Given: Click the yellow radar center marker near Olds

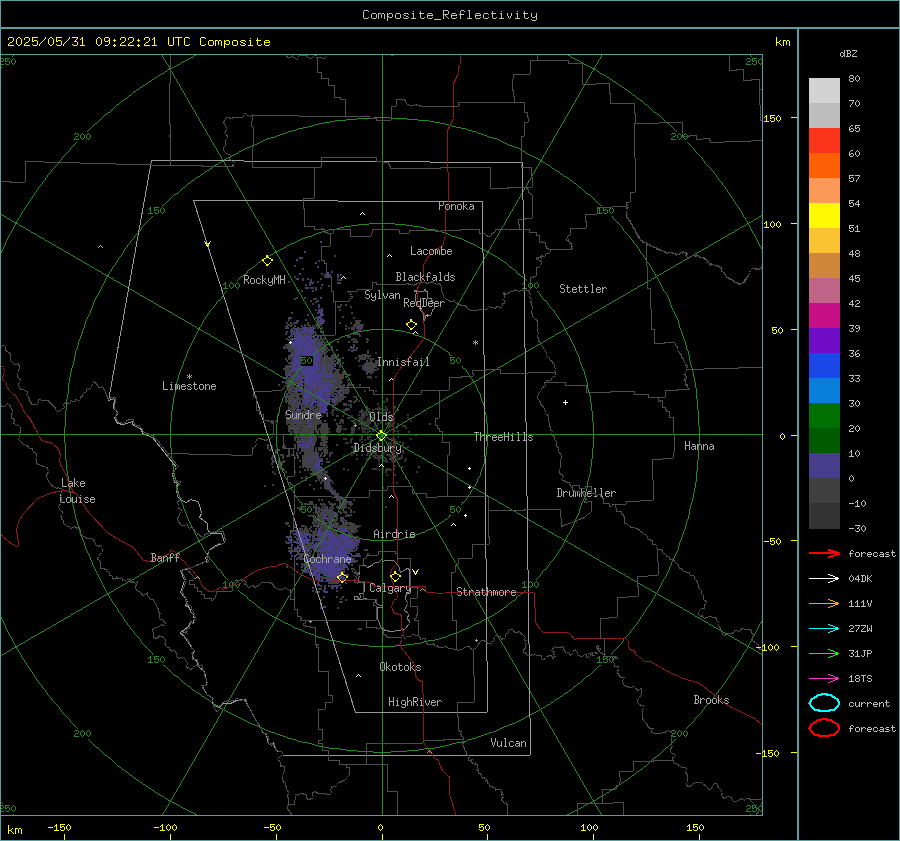Looking at the screenshot, I should tap(381, 436).
